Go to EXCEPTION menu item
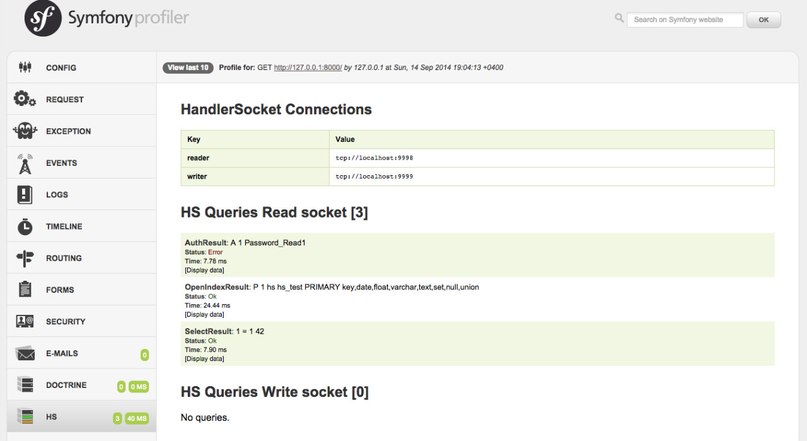807x441 pixels. coord(82,131)
